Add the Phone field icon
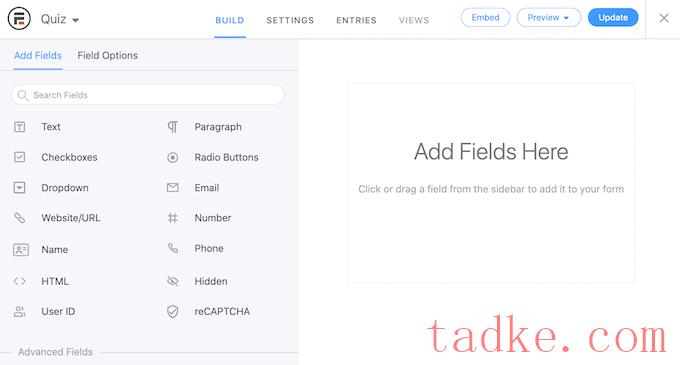This screenshot has width=680, height=365. tap(173, 248)
